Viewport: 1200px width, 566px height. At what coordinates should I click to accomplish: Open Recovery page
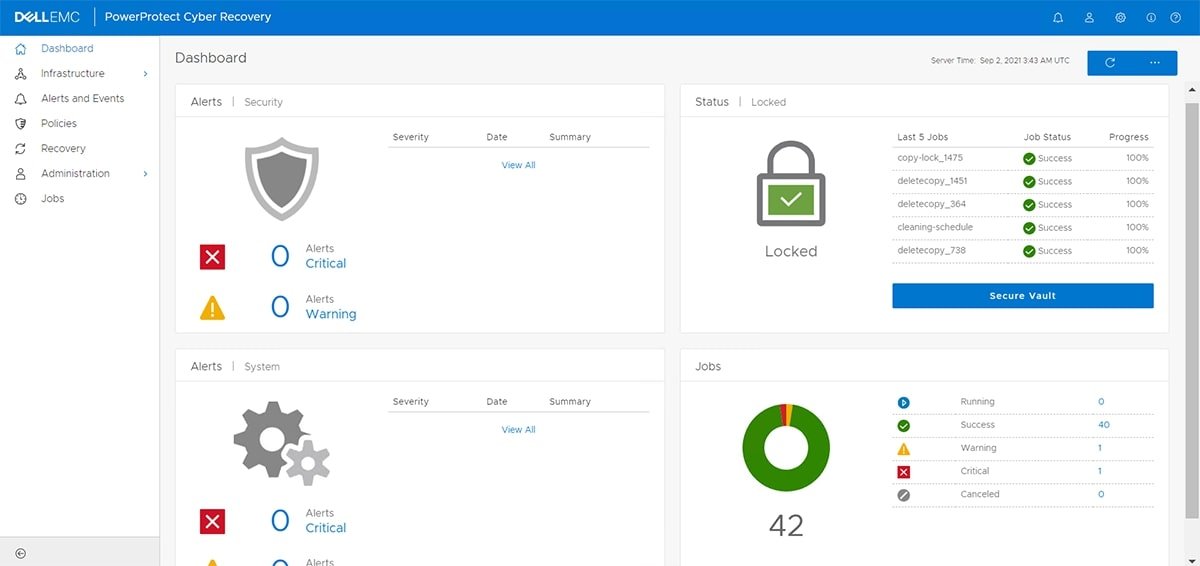coord(63,148)
